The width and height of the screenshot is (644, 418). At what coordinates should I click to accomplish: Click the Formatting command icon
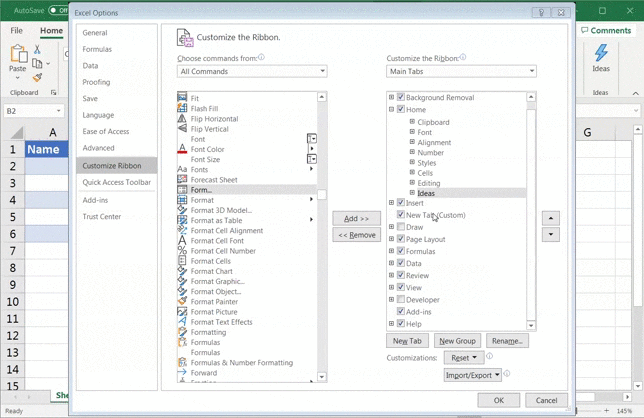pyautogui.click(x=182, y=332)
